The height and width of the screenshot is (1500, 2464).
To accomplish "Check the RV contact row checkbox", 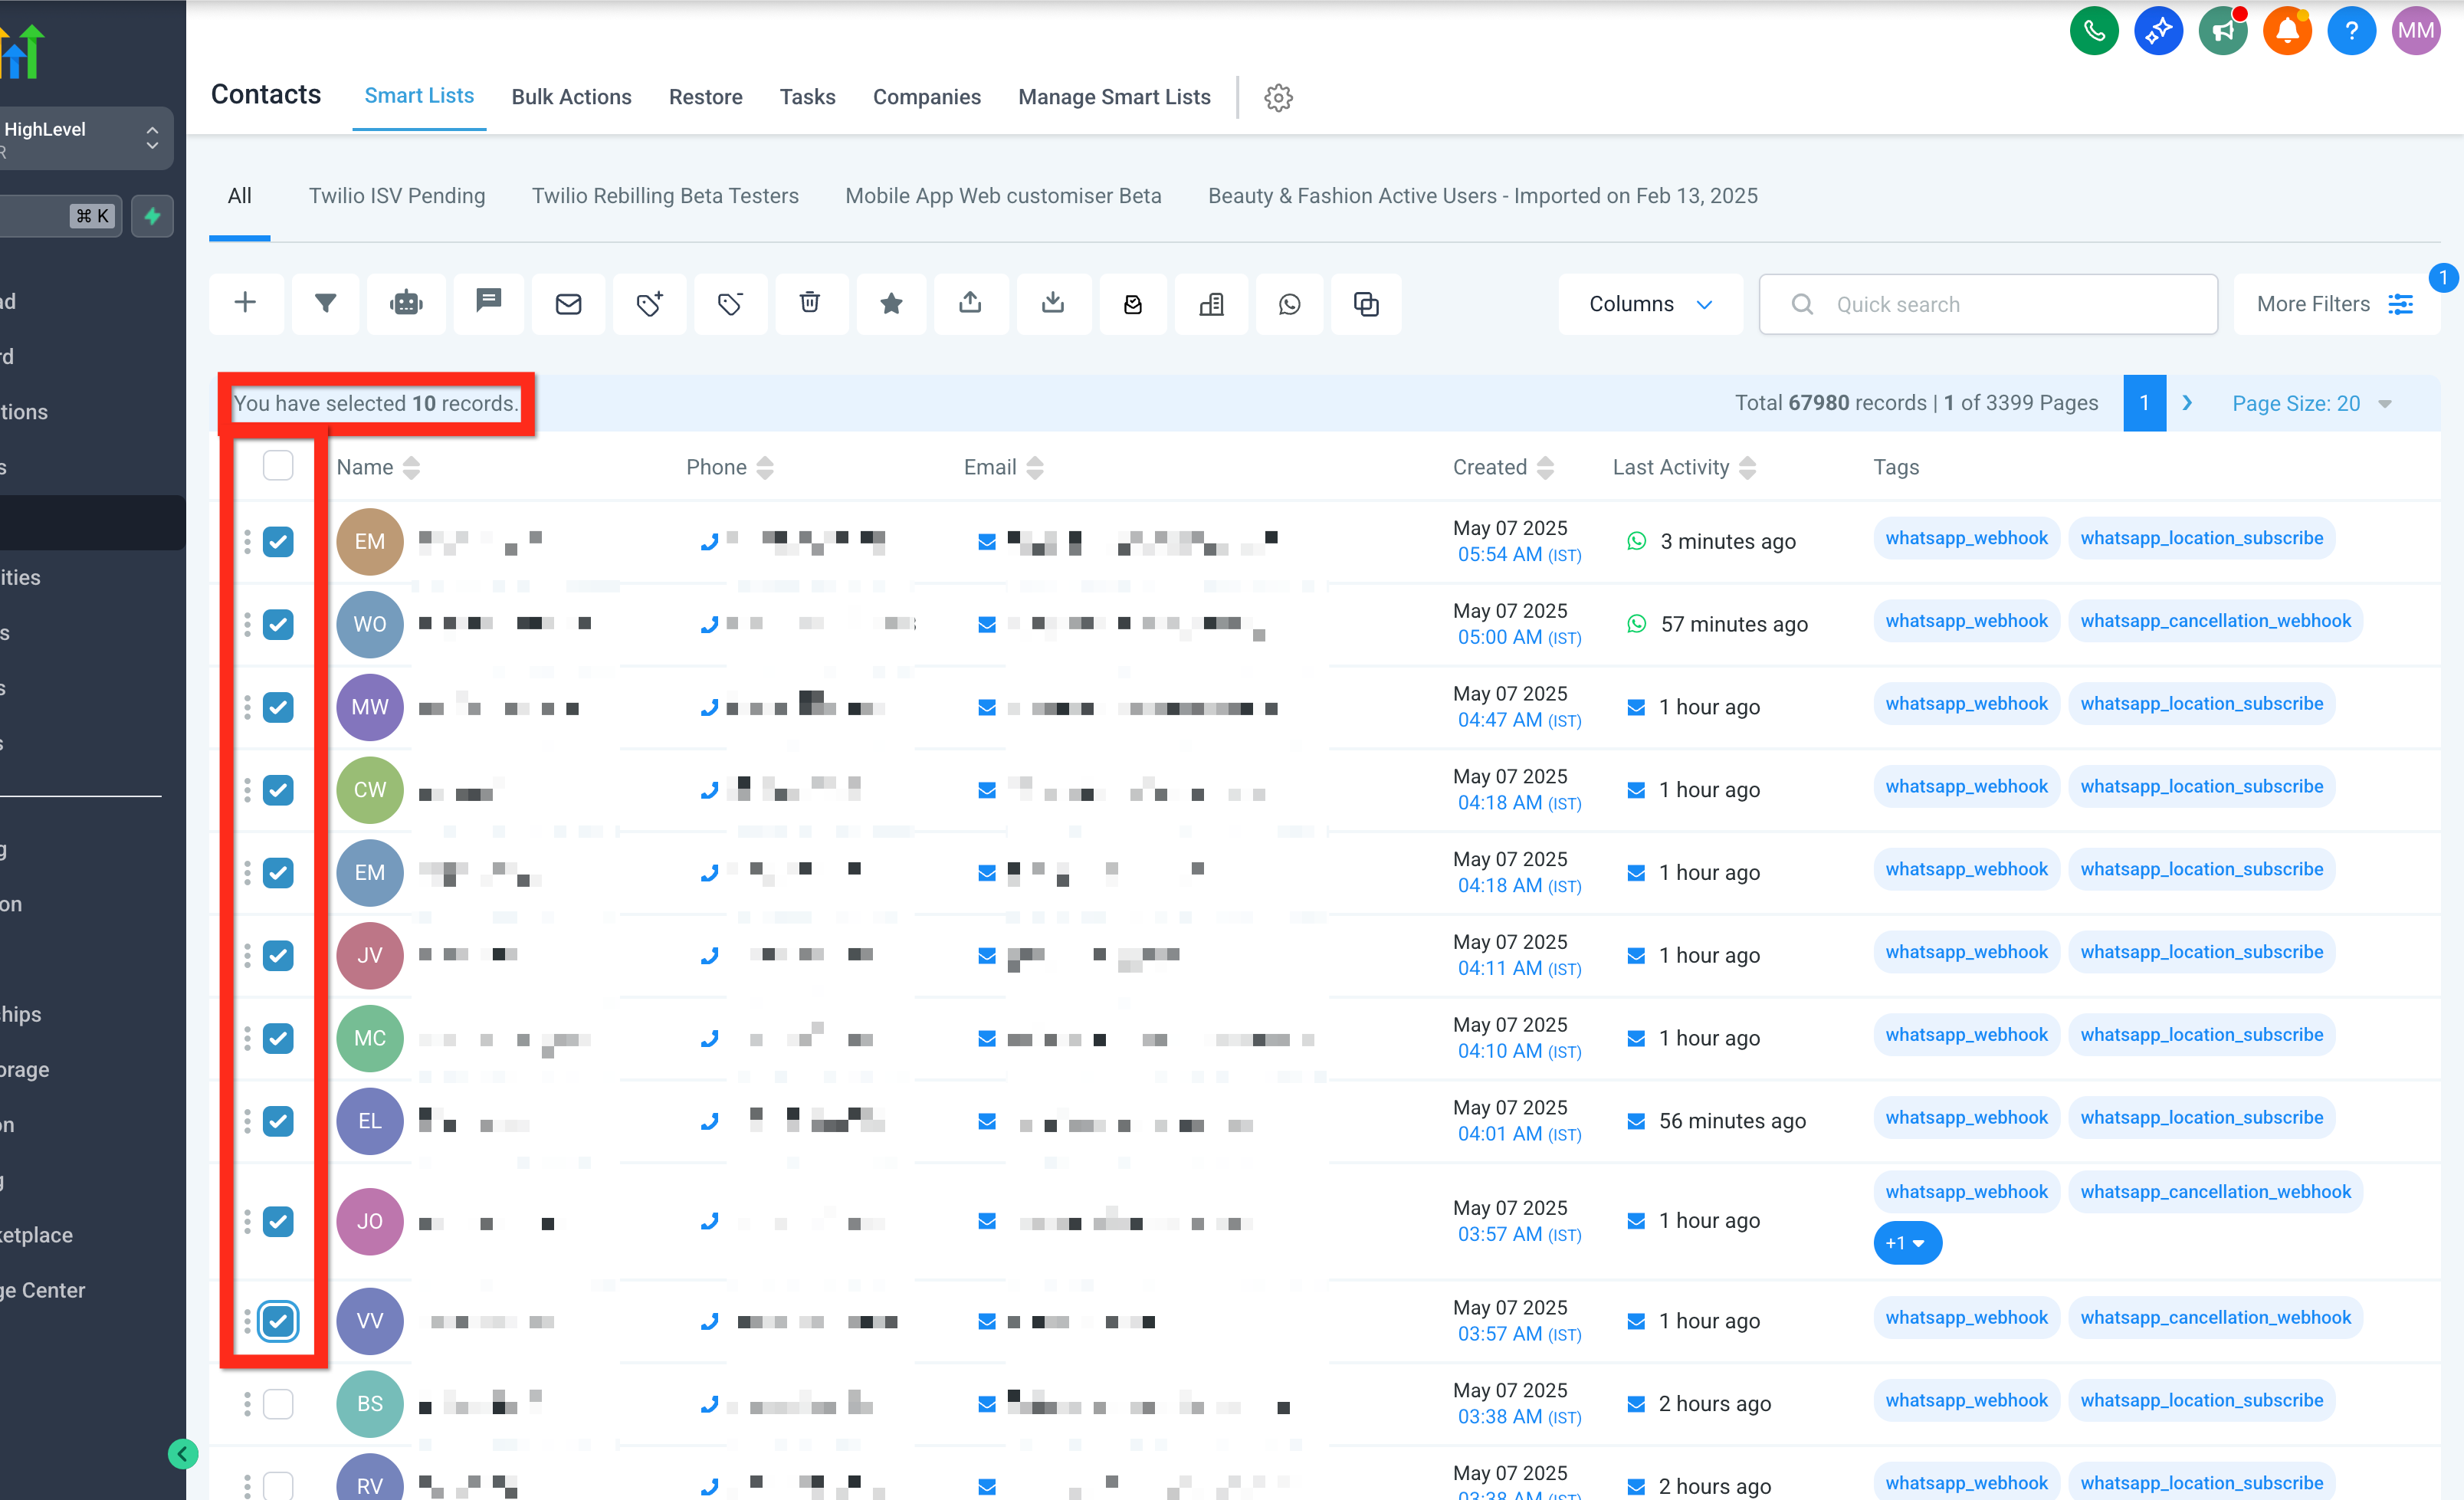I will coord(278,1485).
